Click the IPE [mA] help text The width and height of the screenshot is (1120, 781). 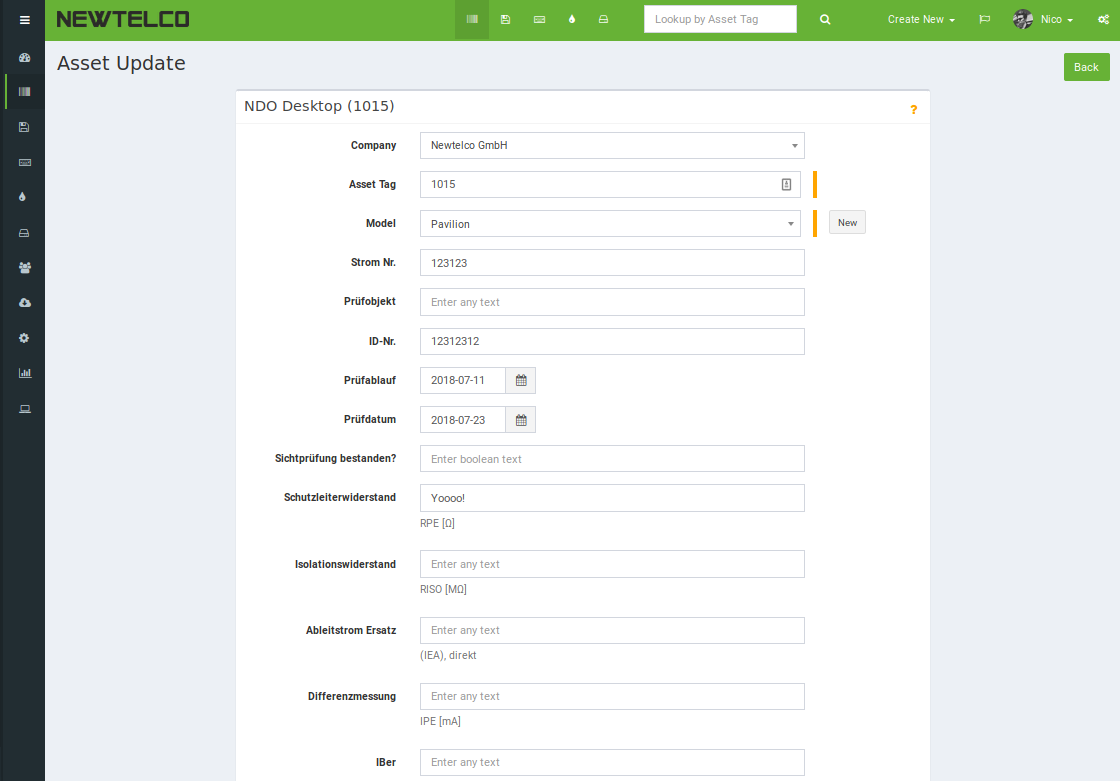pos(440,722)
